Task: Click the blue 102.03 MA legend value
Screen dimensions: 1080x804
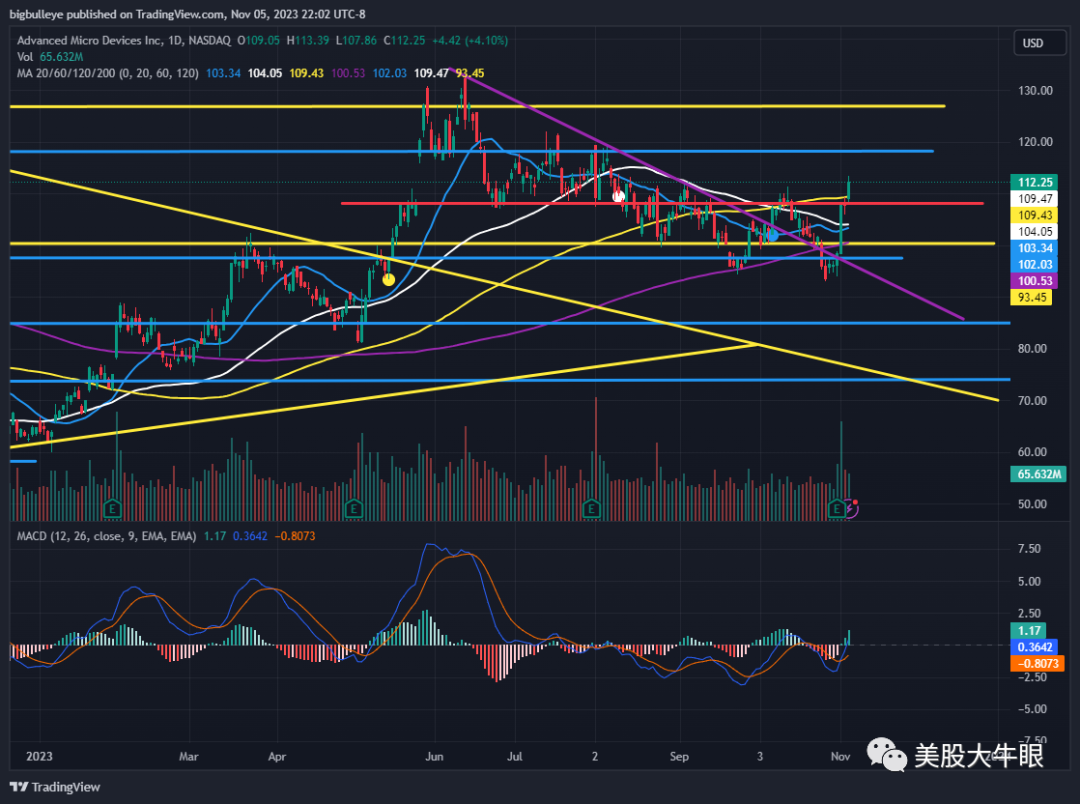Action: [x=390, y=73]
